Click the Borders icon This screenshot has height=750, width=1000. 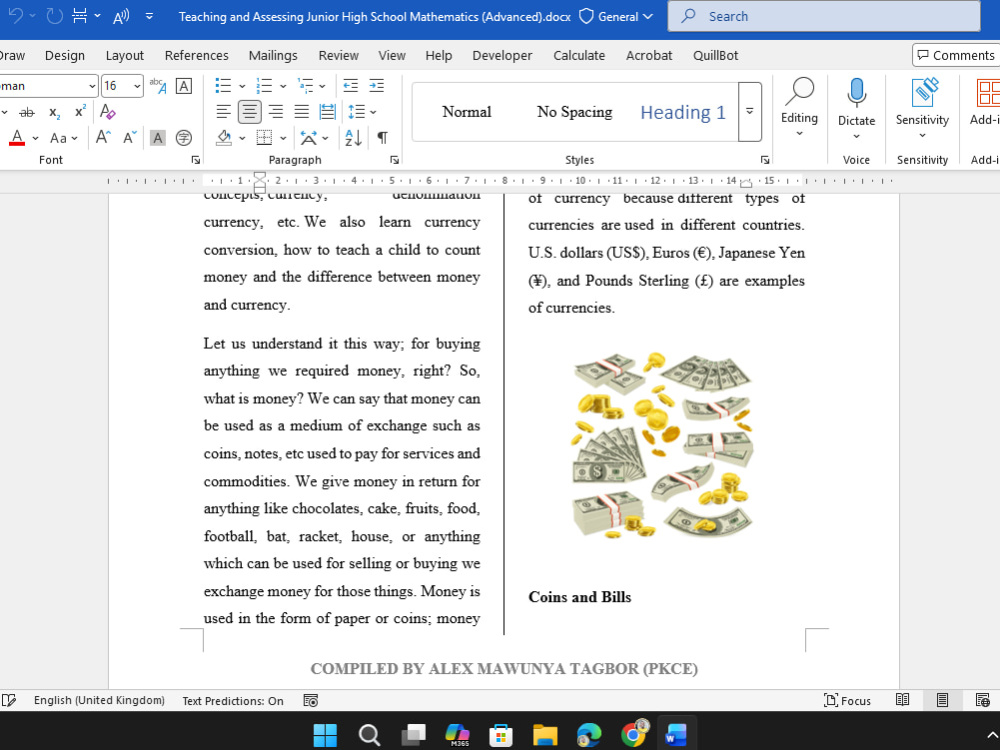pyautogui.click(x=264, y=138)
